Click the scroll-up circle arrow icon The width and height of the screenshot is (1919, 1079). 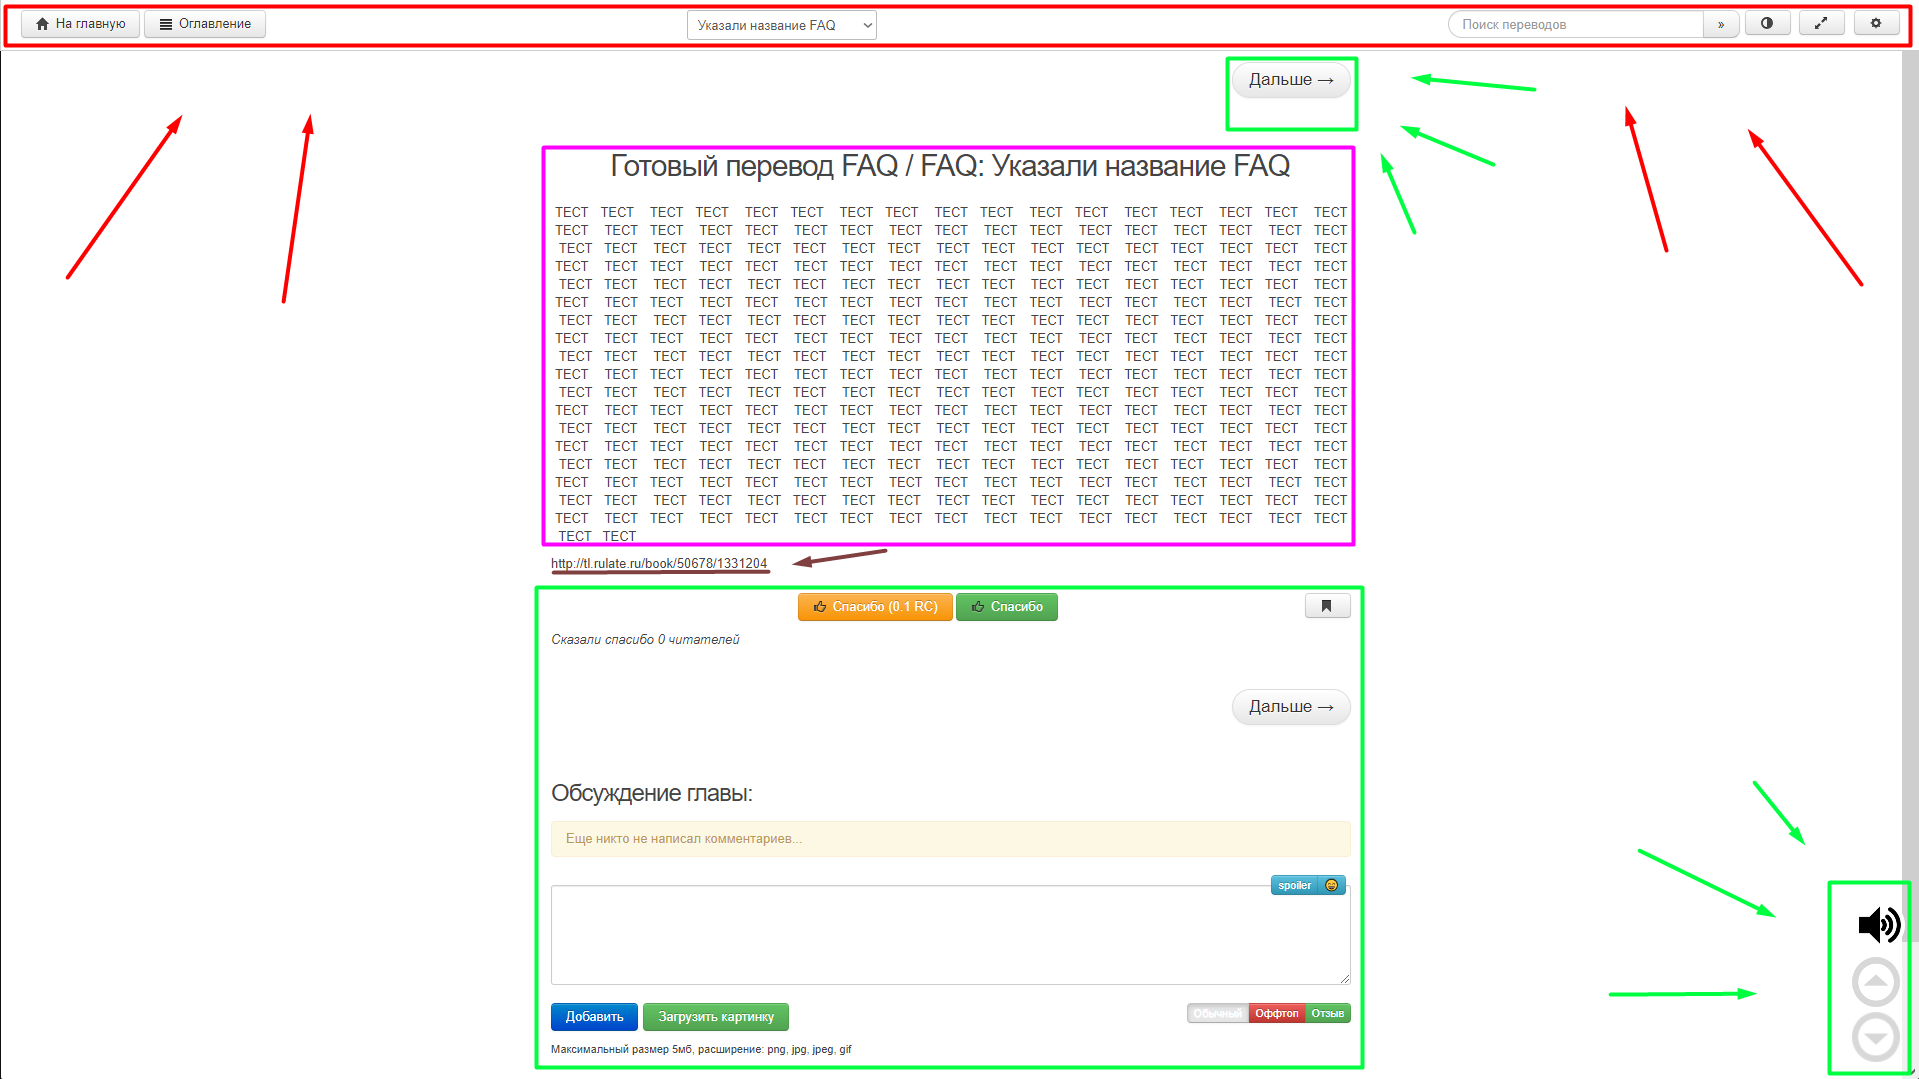[1875, 982]
